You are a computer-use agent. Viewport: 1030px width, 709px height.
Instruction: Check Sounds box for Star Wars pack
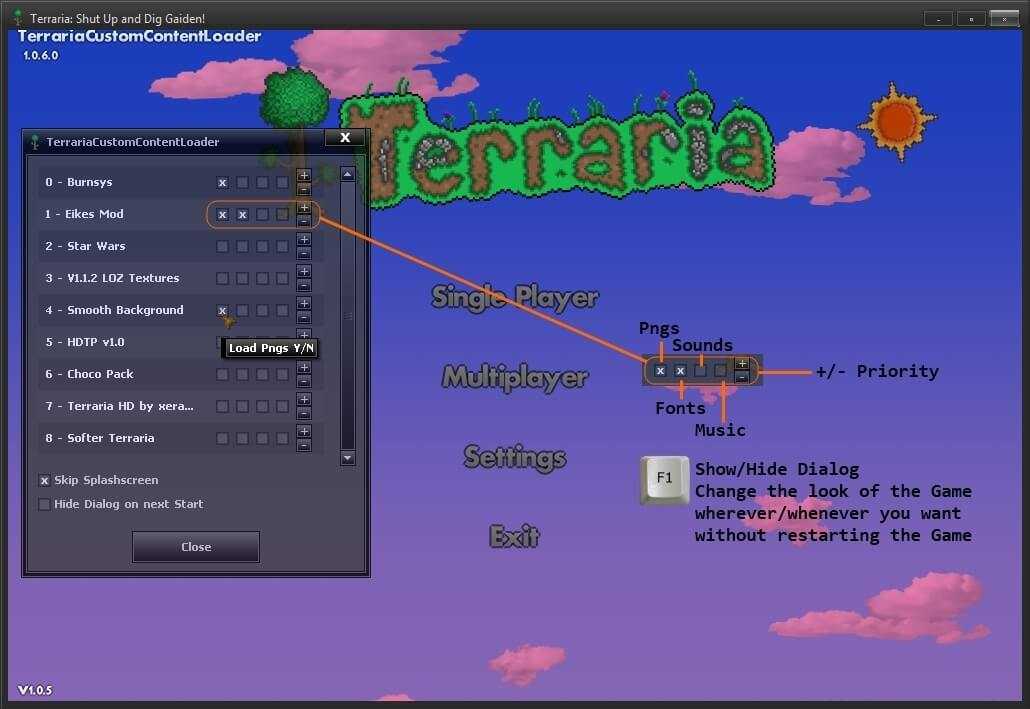262,246
